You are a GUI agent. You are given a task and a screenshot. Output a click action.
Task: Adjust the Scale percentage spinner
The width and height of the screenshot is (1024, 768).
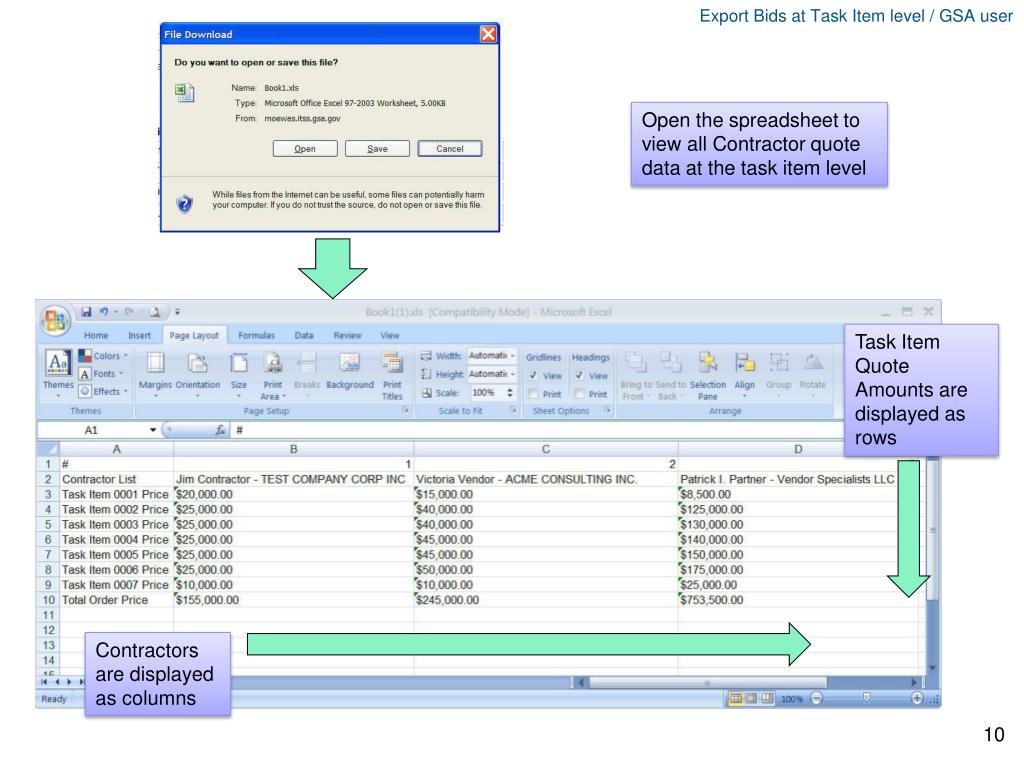coord(510,392)
